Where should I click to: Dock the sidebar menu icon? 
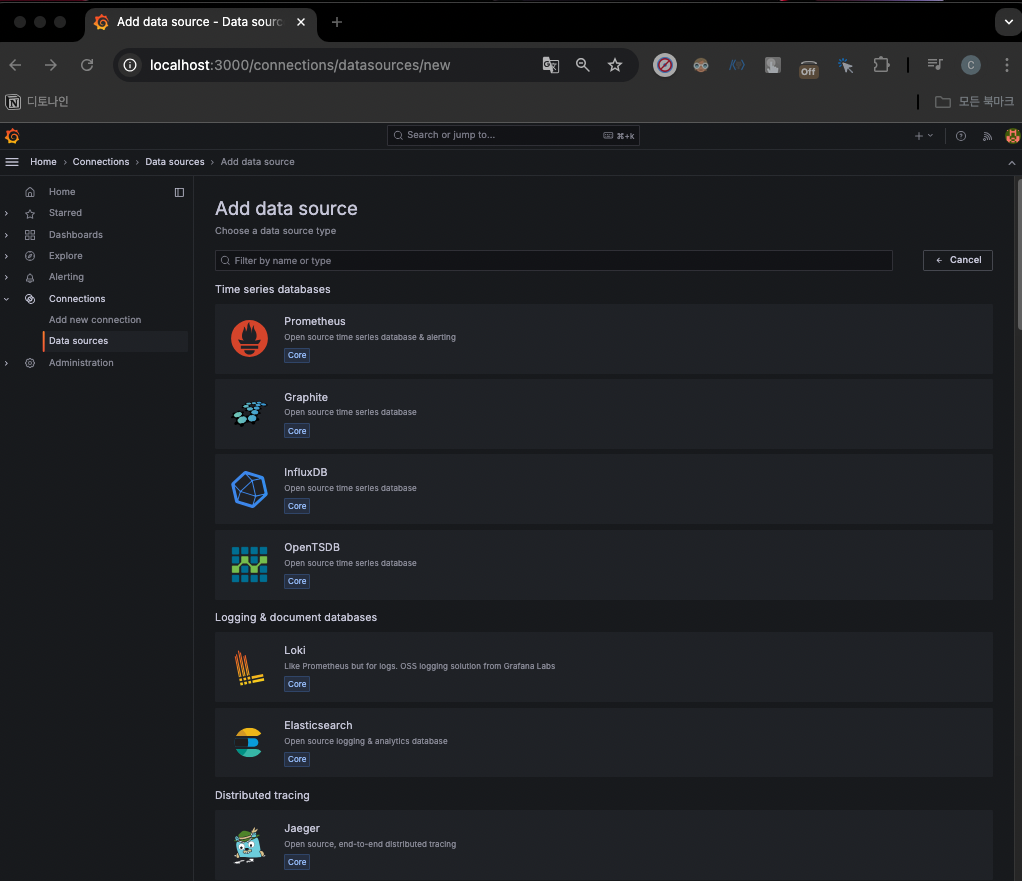click(179, 192)
